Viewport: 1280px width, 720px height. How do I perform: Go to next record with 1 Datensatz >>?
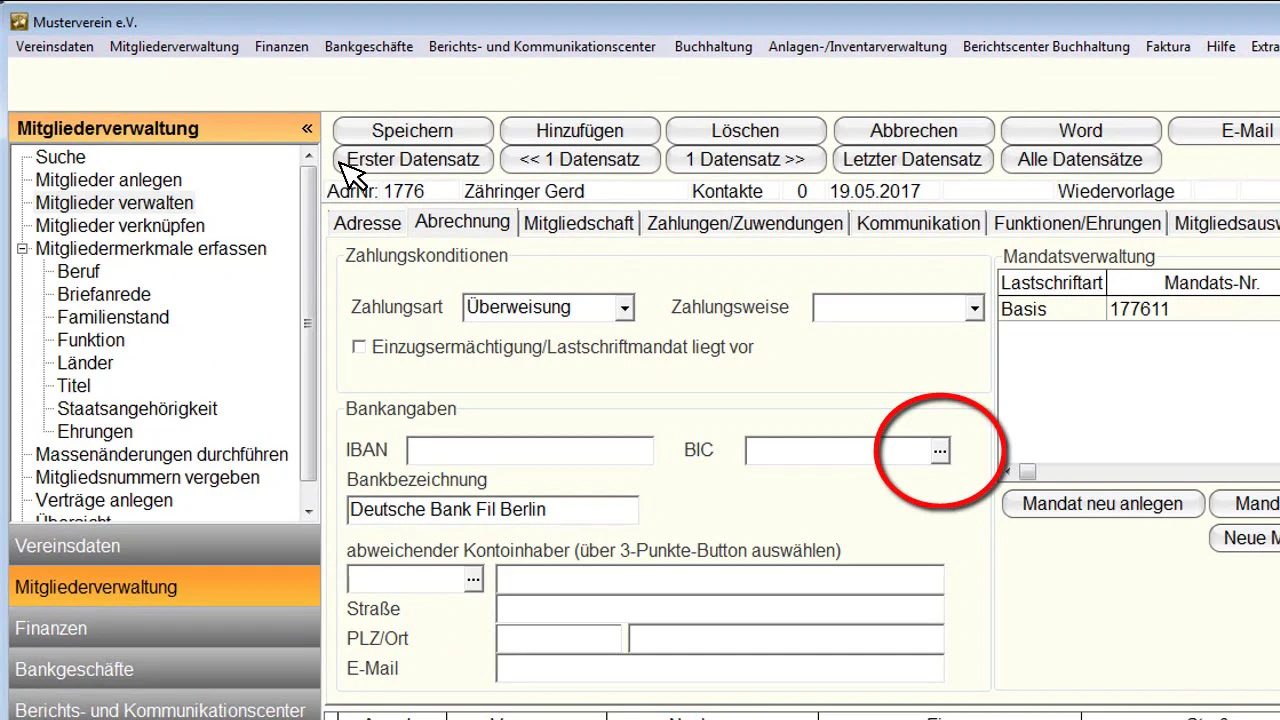tap(745, 159)
